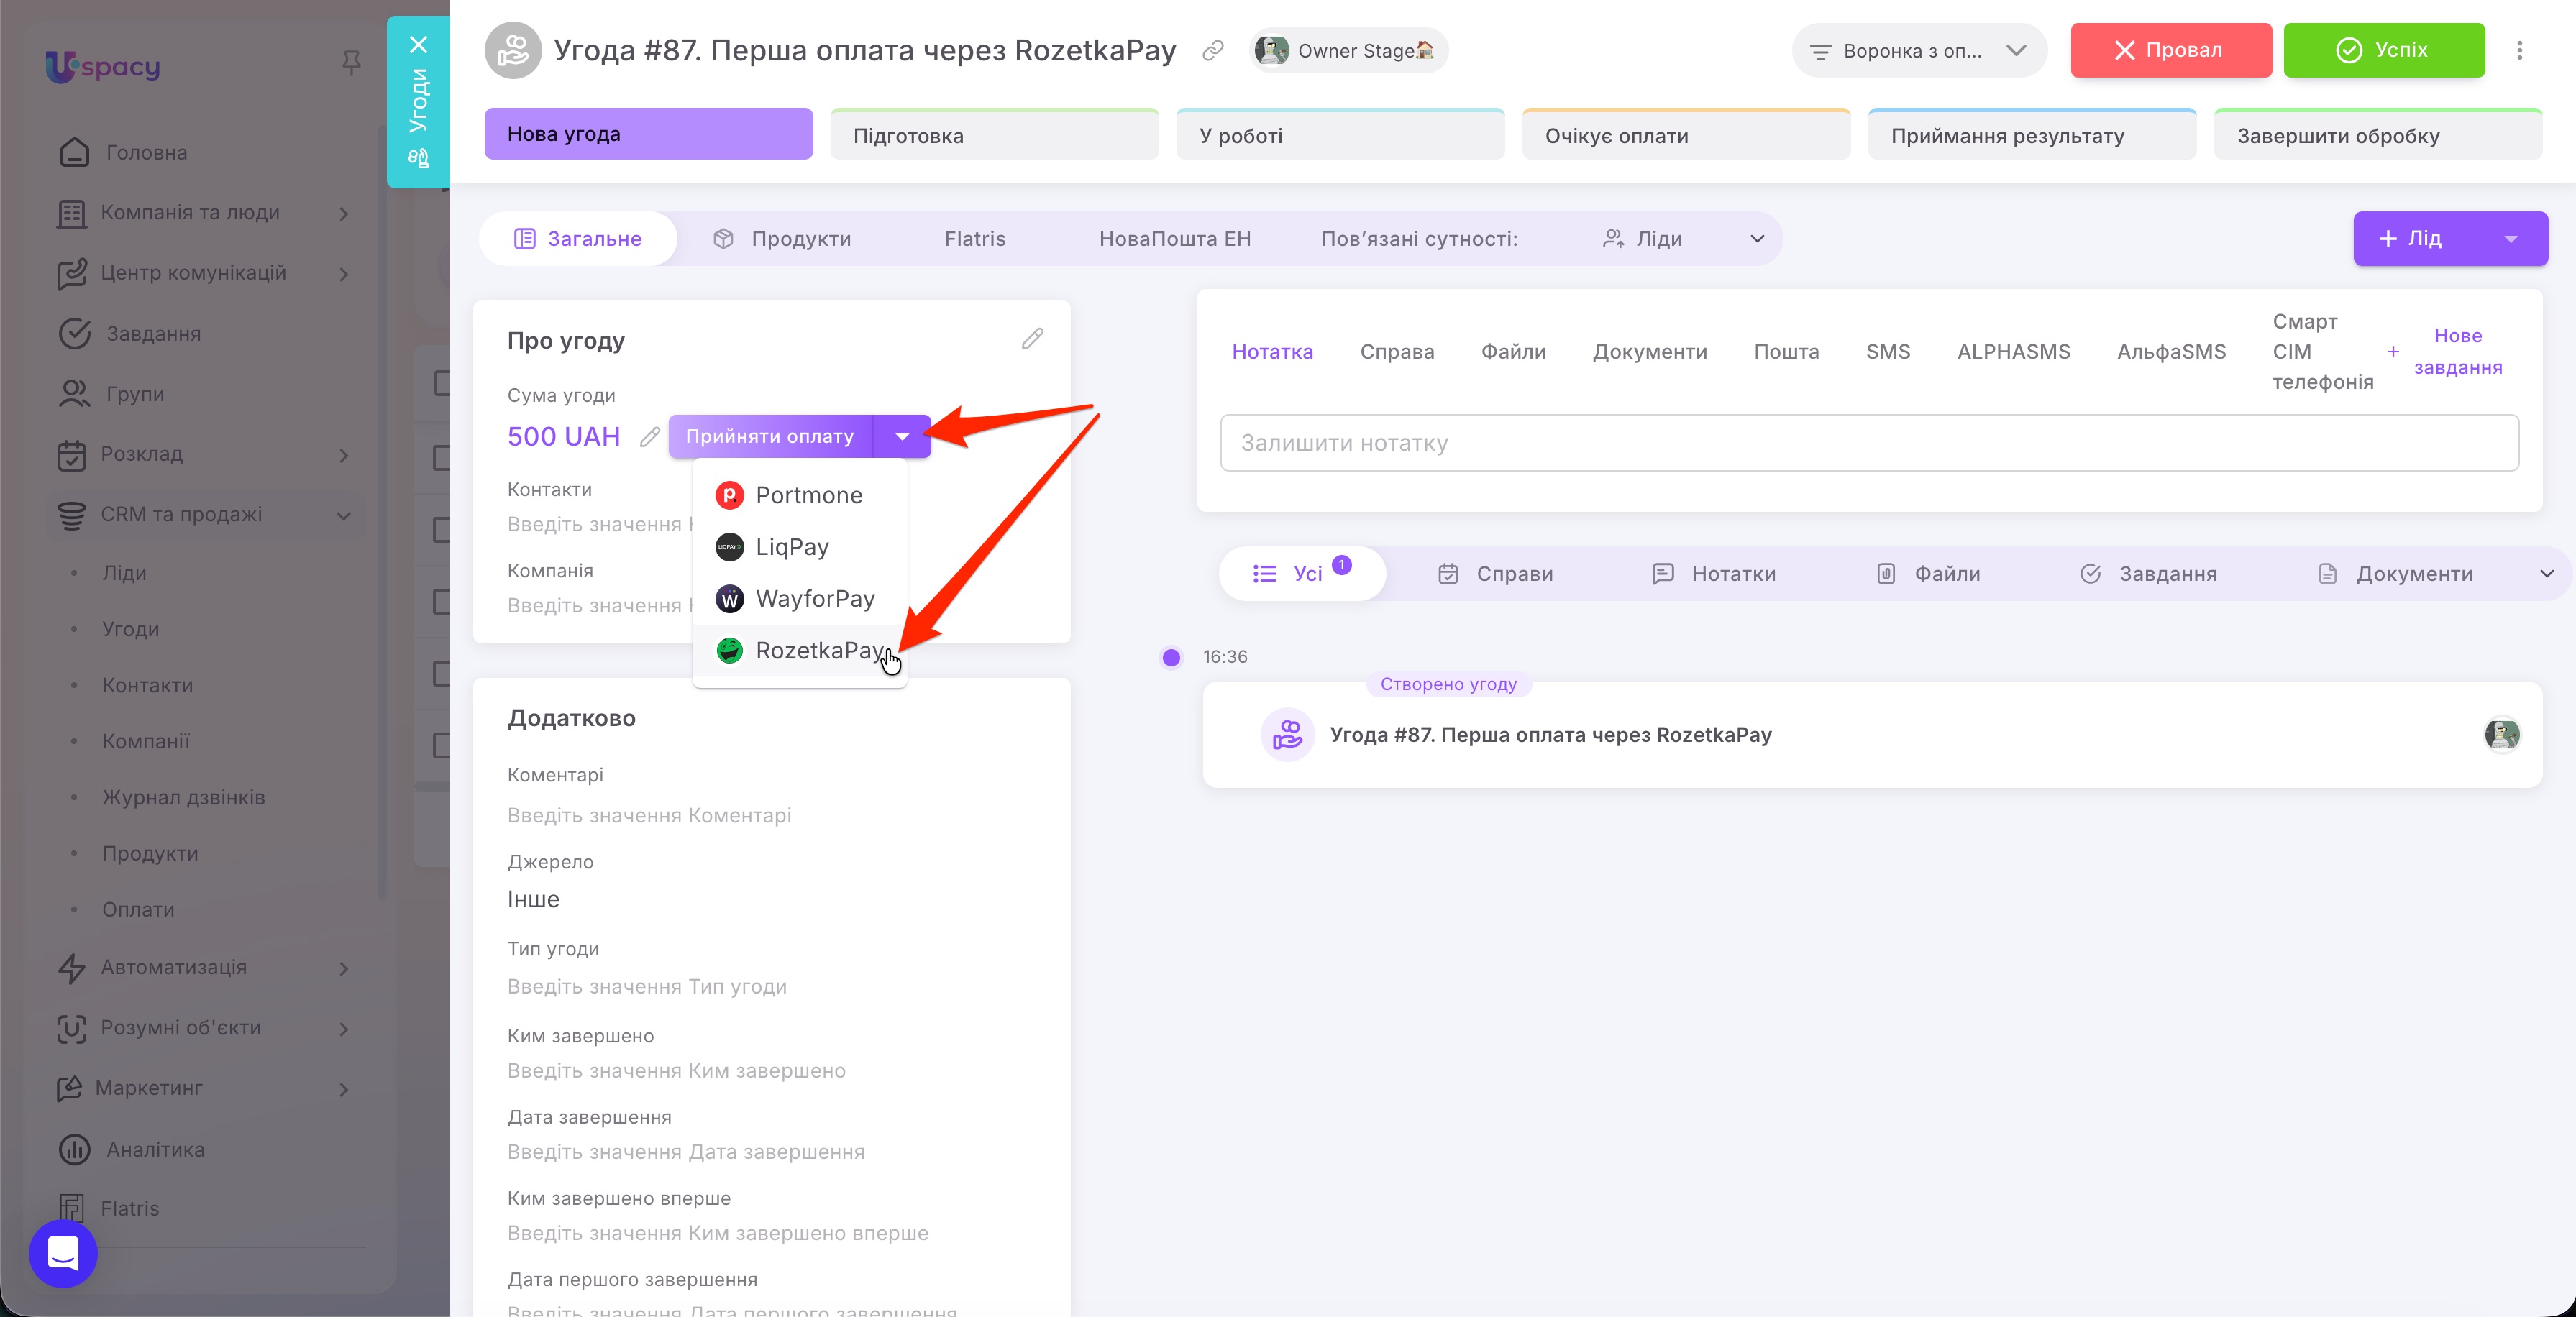2576x1317 pixels.
Task: Open three-dot more options menu
Action: click(x=2519, y=50)
